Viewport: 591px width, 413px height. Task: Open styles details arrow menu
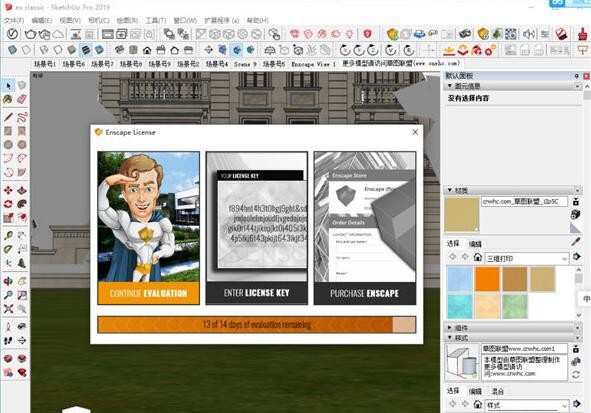tap(576, 404)
